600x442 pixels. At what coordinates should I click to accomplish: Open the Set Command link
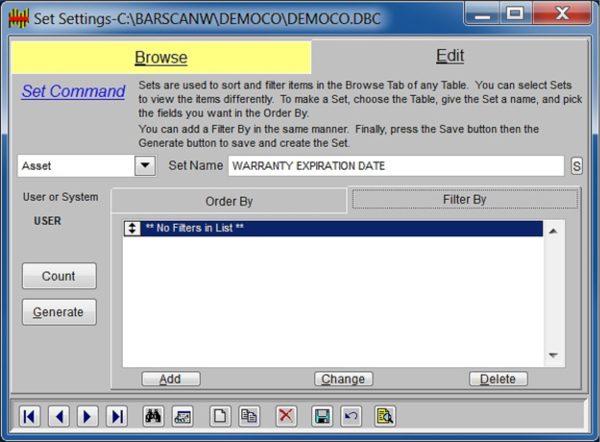pos(73,91)
